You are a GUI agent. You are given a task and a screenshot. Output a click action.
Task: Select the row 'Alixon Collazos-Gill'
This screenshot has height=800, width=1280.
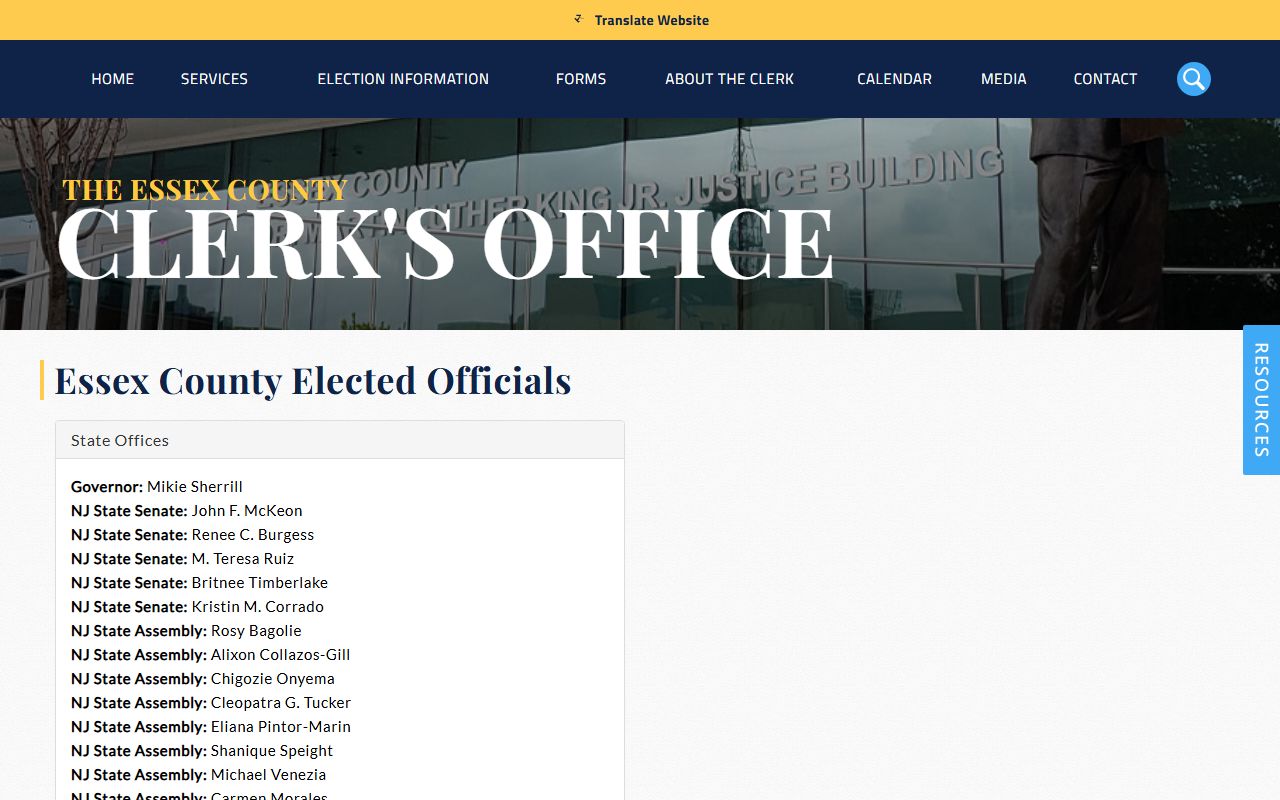(x=211, y=655)
